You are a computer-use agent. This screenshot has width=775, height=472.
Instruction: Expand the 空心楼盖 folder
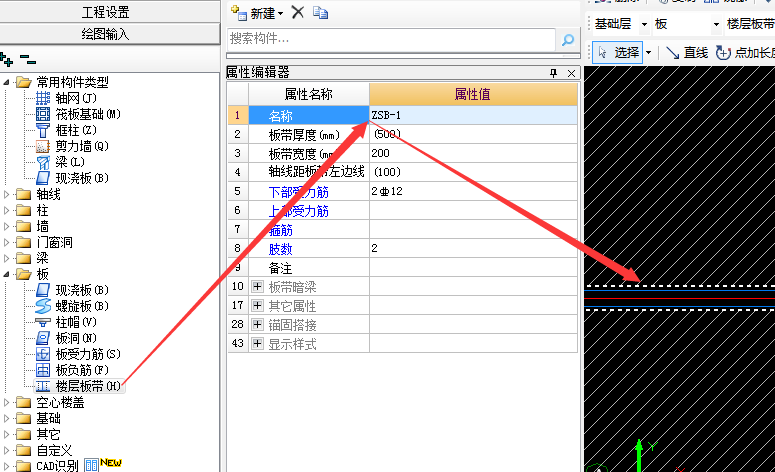tap(6, 402)
